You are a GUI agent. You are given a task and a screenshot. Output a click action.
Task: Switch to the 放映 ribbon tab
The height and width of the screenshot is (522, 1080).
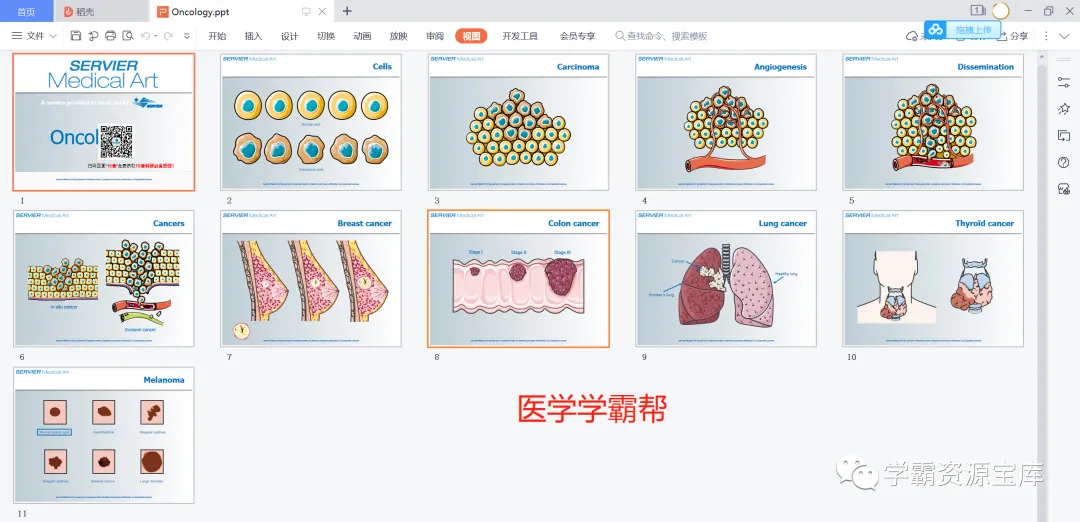pos(398,36)
